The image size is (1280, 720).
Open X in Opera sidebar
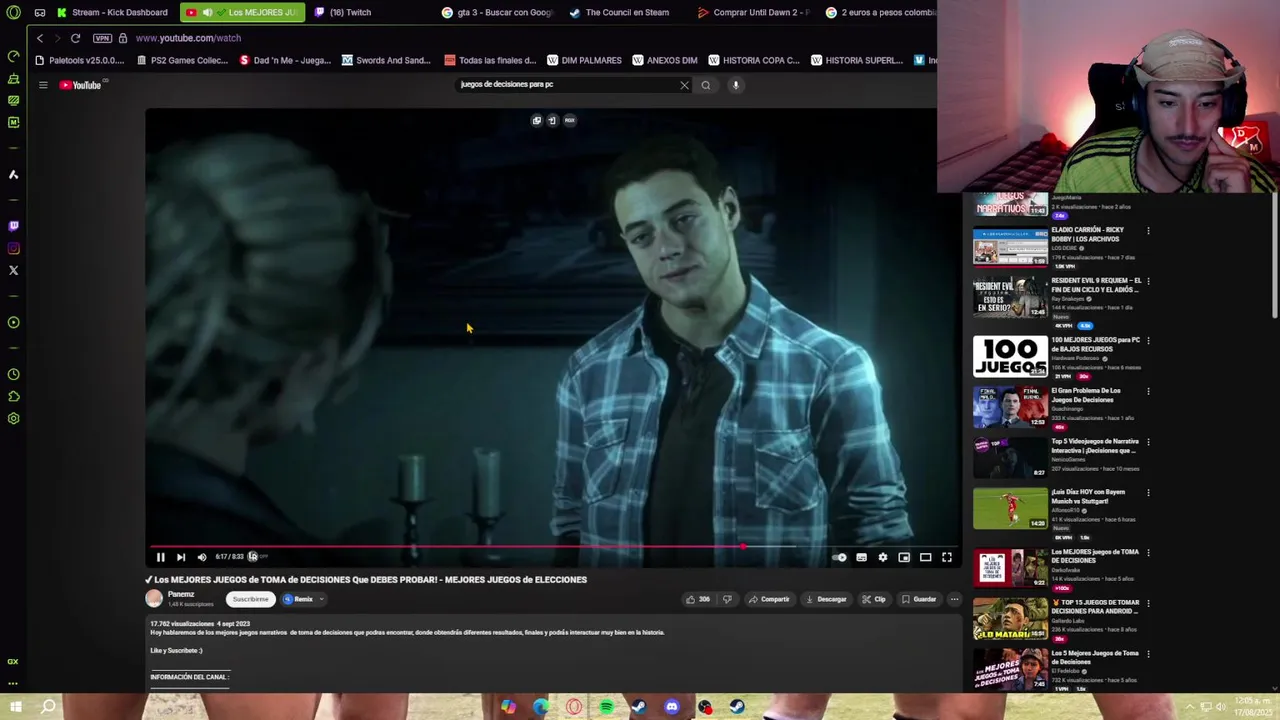[x=13, y=270]
